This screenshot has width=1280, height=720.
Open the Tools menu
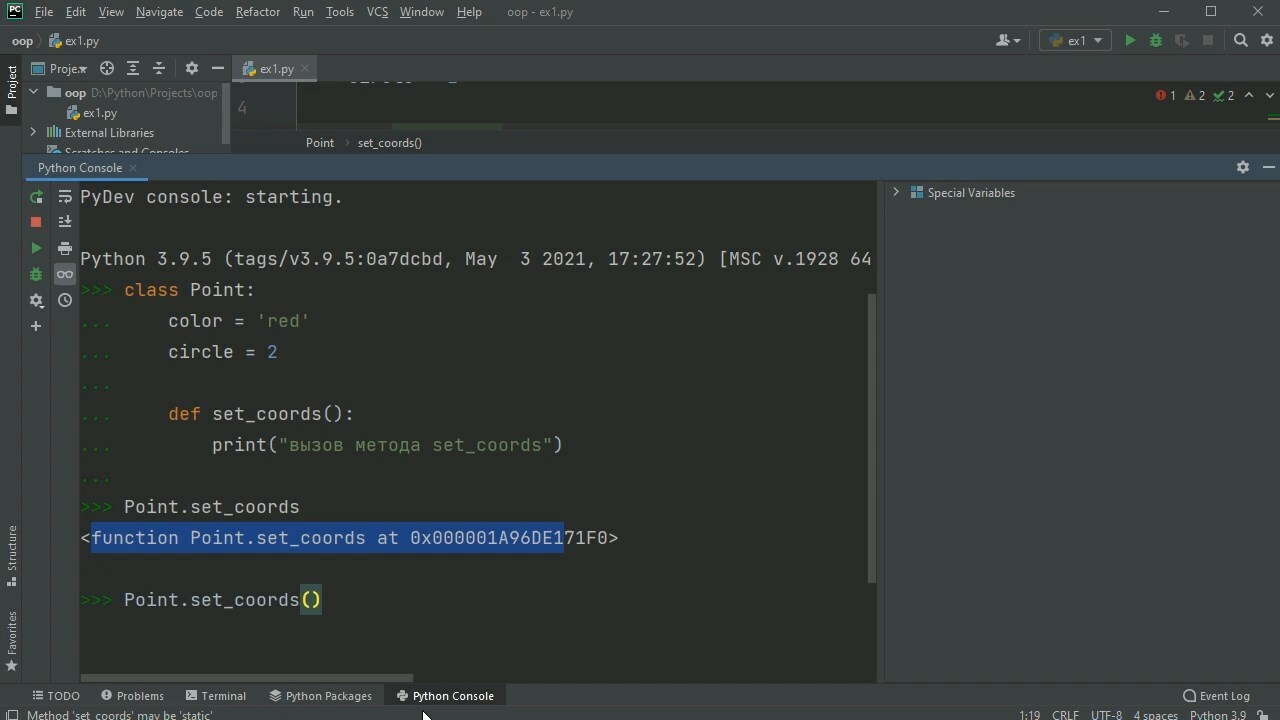(x=340, y=12)
